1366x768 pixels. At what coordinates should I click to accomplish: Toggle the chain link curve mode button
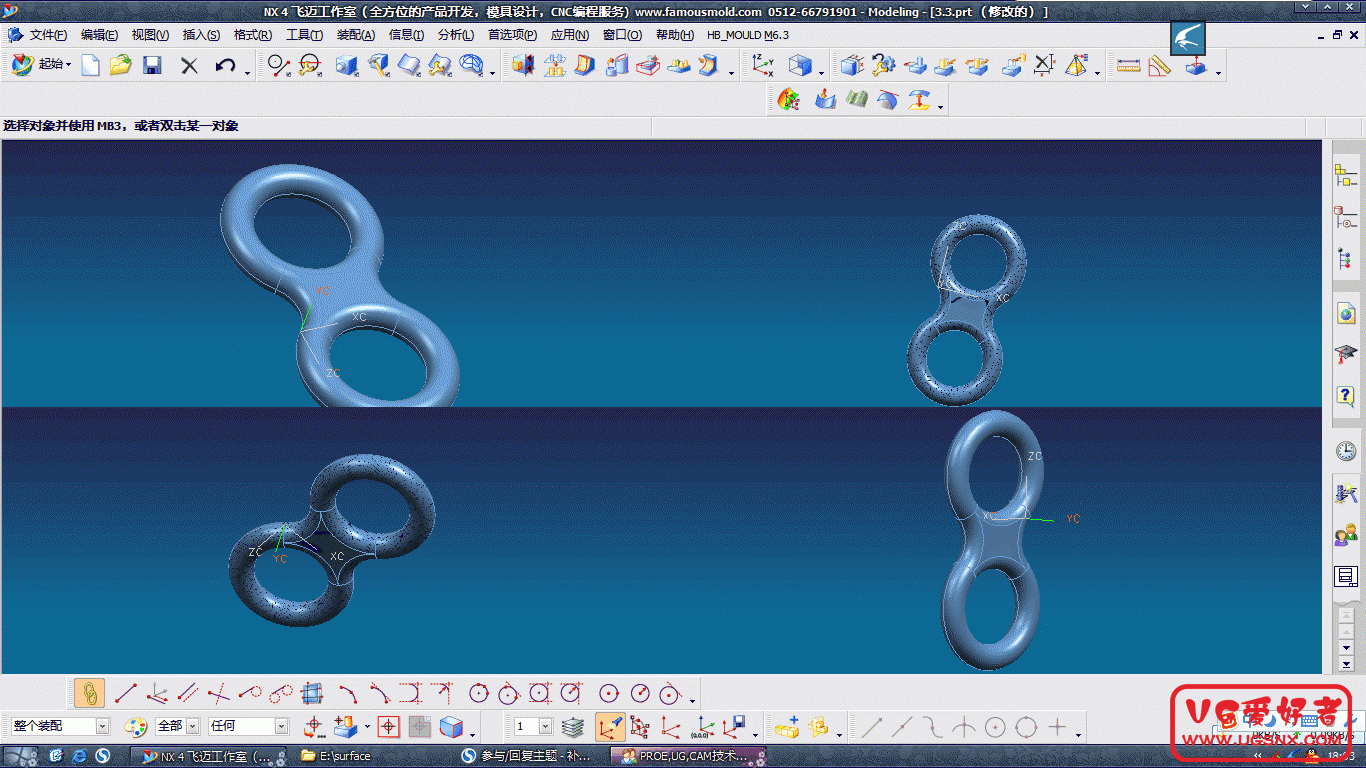point(89,692)
